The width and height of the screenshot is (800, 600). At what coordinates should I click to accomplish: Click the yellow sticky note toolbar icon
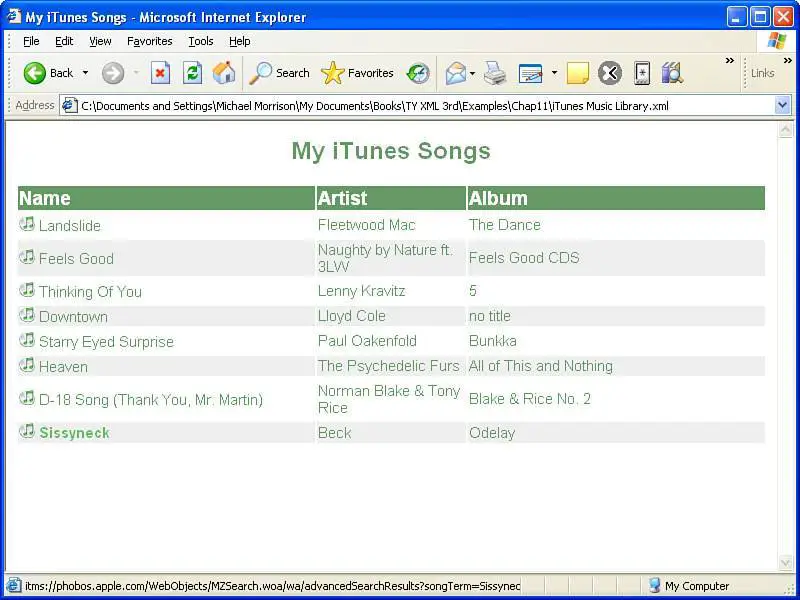578,73
